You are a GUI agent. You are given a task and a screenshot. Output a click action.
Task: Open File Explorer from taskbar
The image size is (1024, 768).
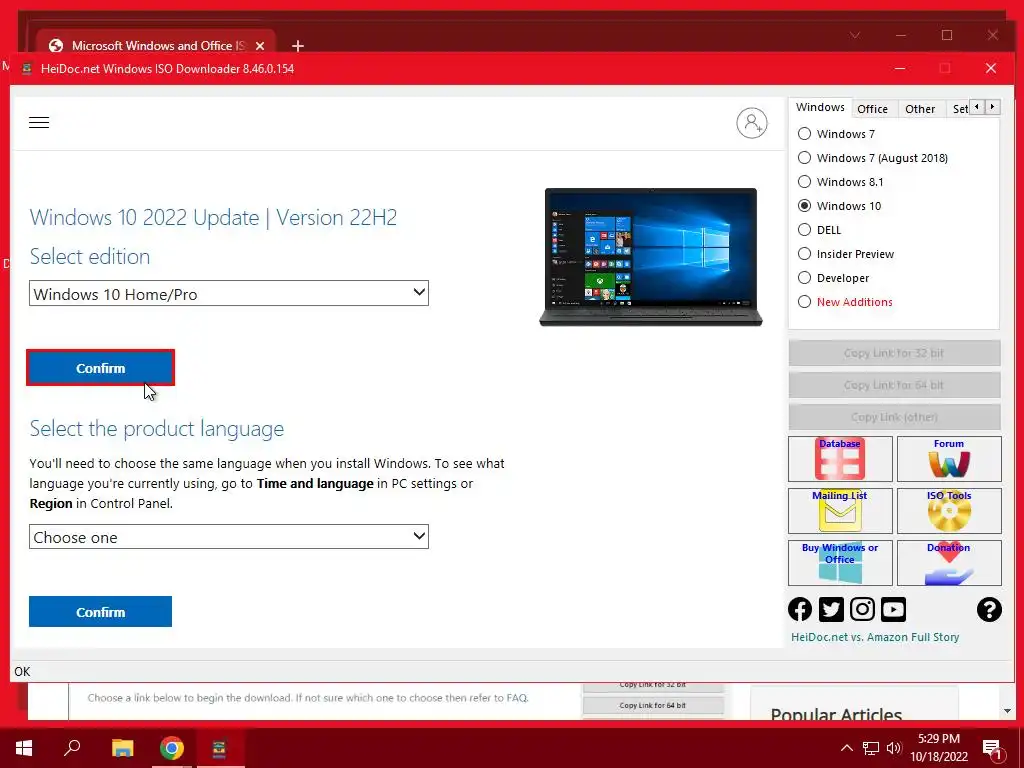[x=123, y=748]
